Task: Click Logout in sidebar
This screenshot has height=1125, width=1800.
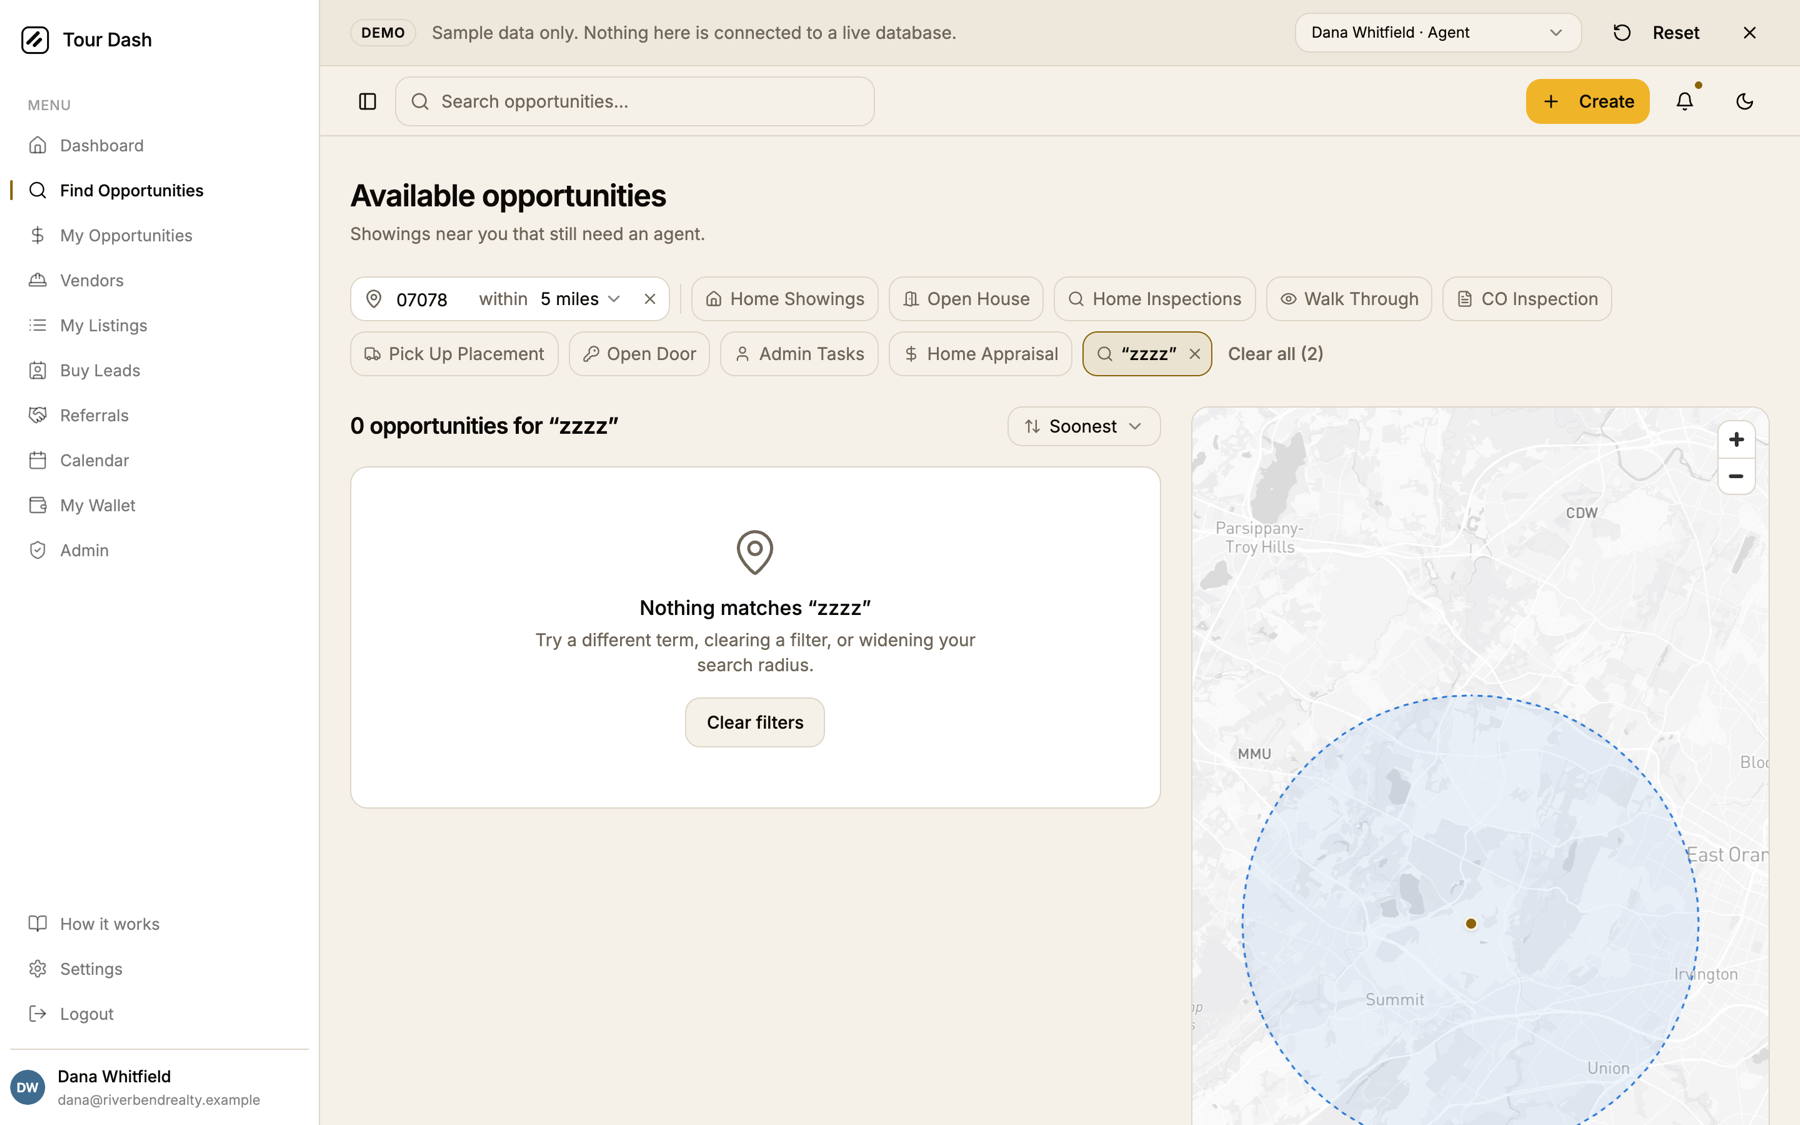Action: 160,1014
